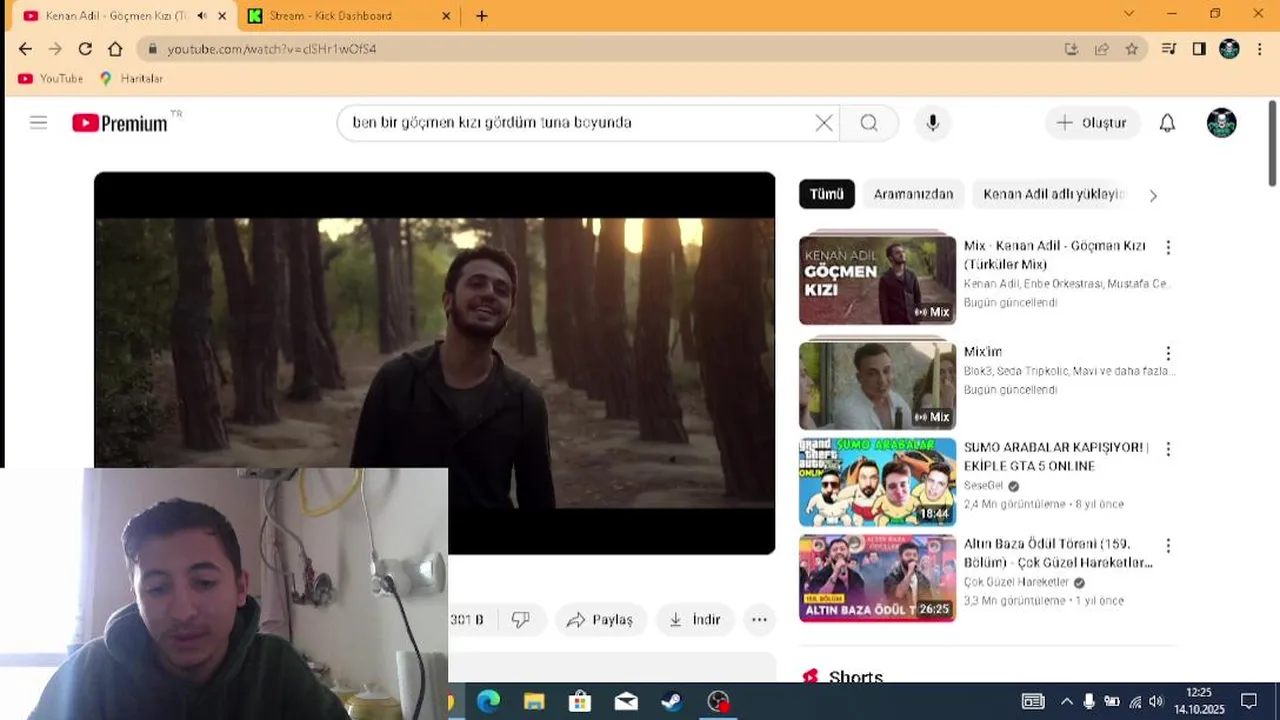Open Chrome three-dot settings menu
This screenshot has width=1280, height=720.
[x=1260, y=49]
